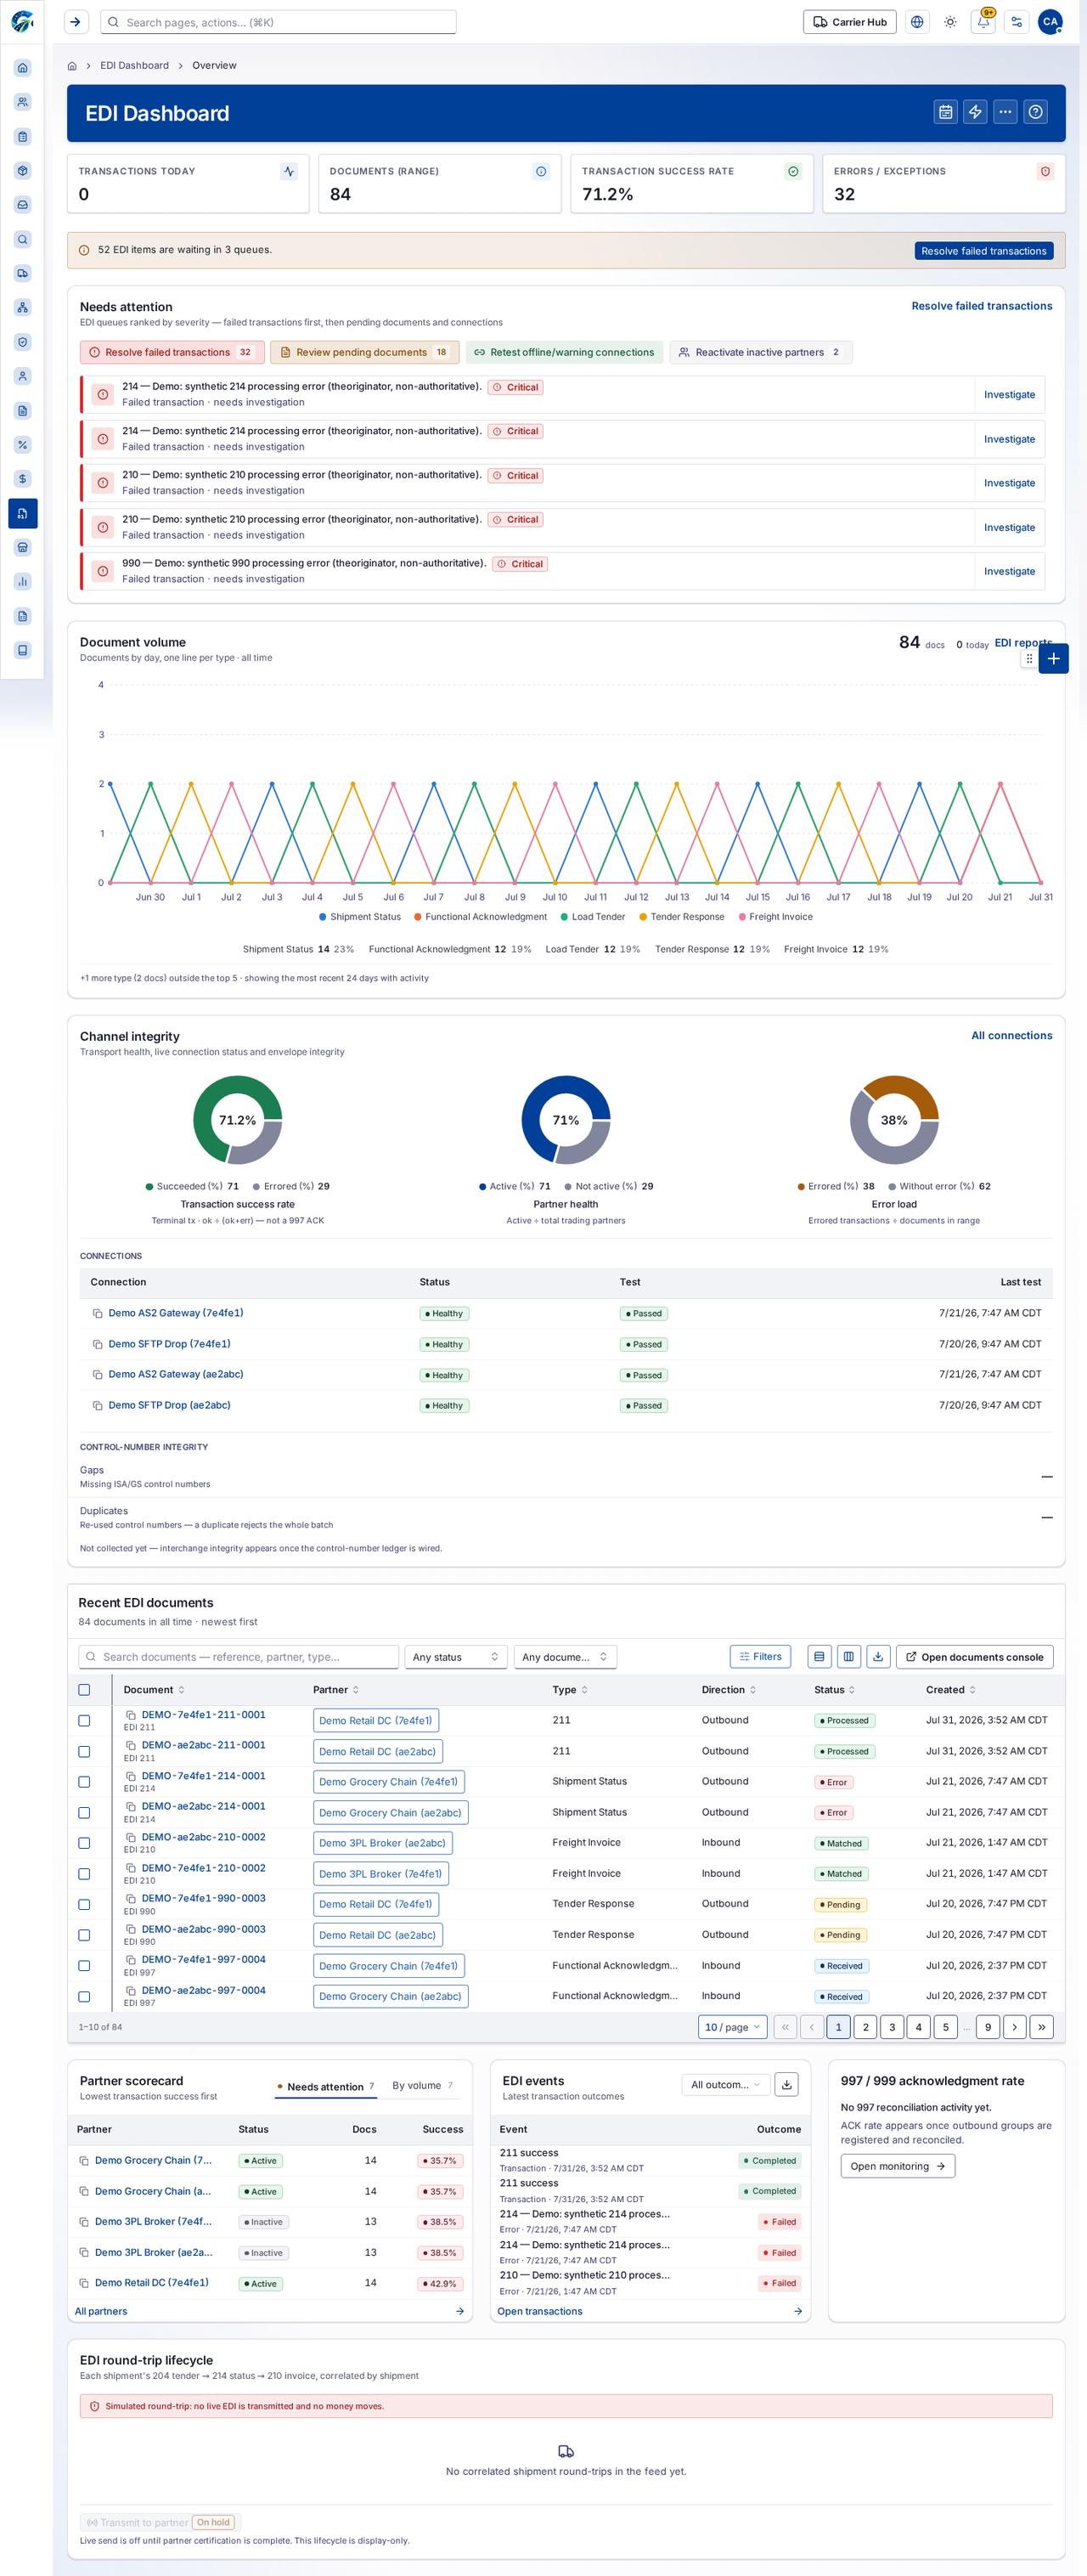Image resolution: width=1087 pixels, height=2576 pixels.
Task: Switch theme with the sun icon
Action: 950,22
